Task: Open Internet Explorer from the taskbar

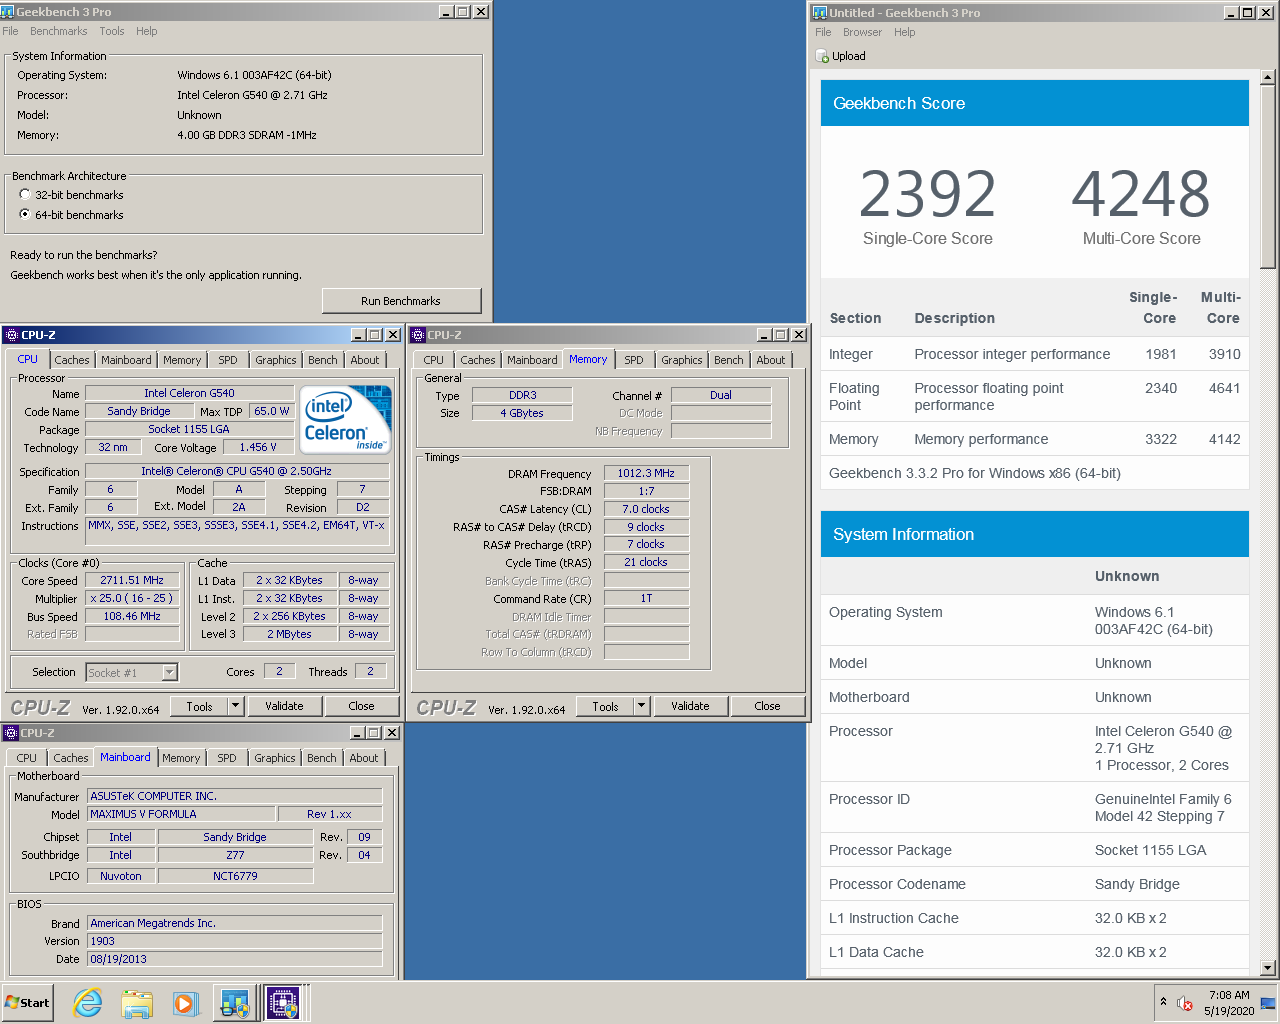Action: (88, 1003)
